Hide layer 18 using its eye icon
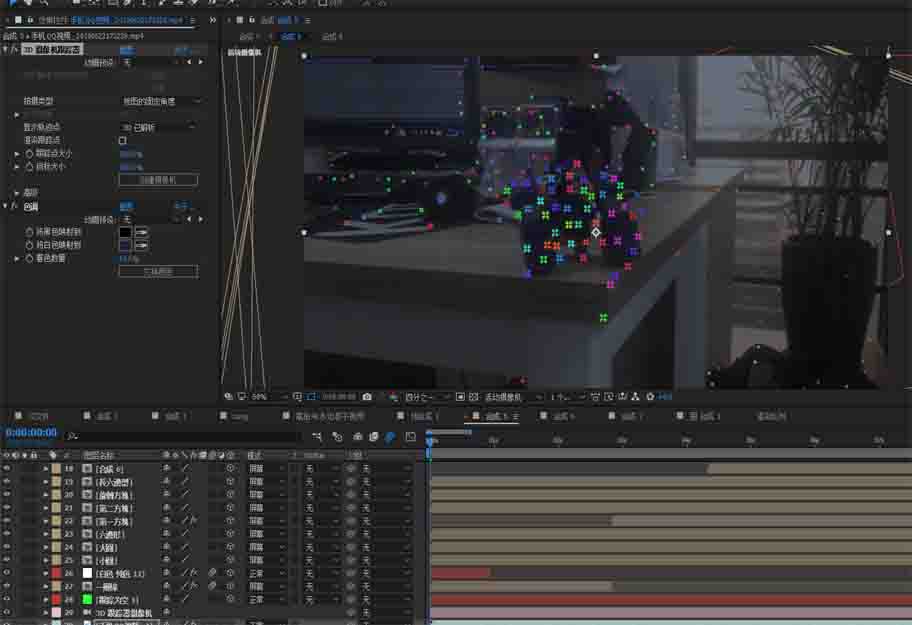 7,469
